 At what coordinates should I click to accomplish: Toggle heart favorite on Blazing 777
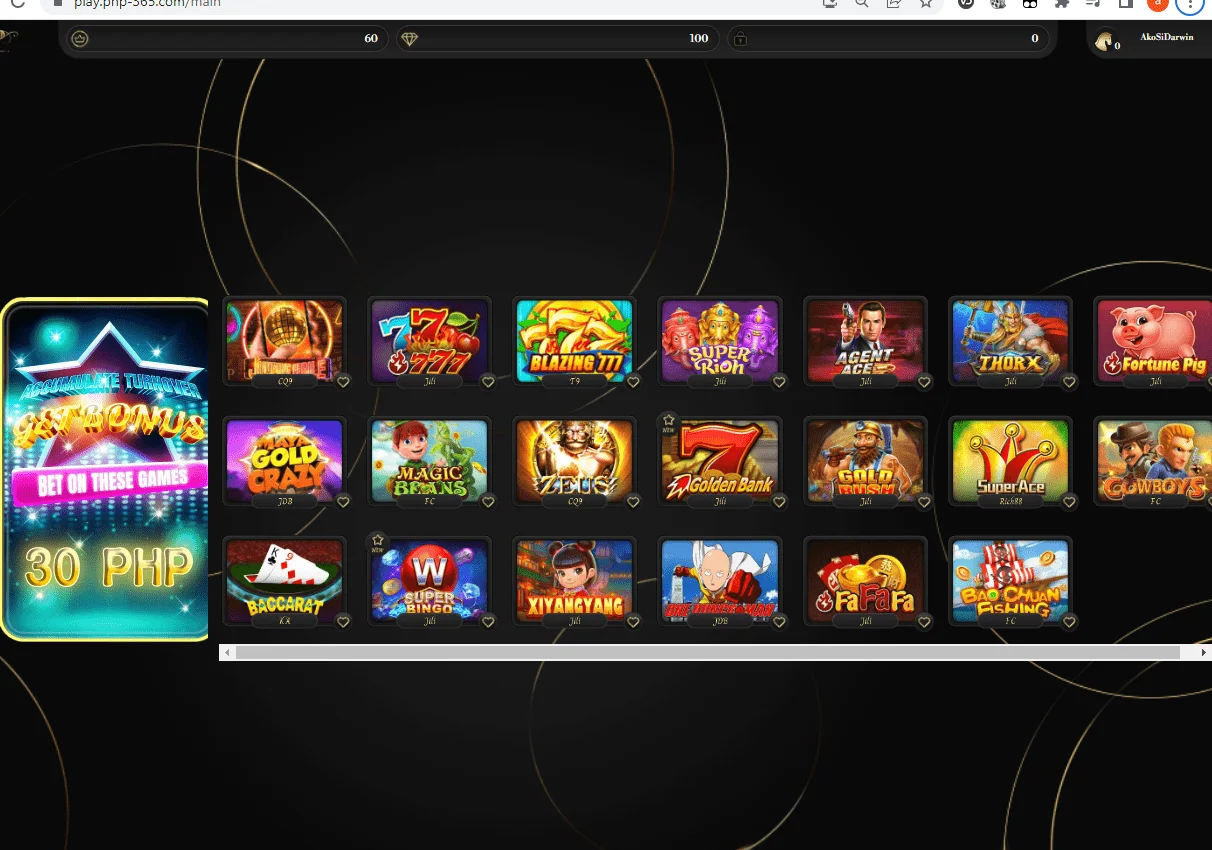[633, 381]
